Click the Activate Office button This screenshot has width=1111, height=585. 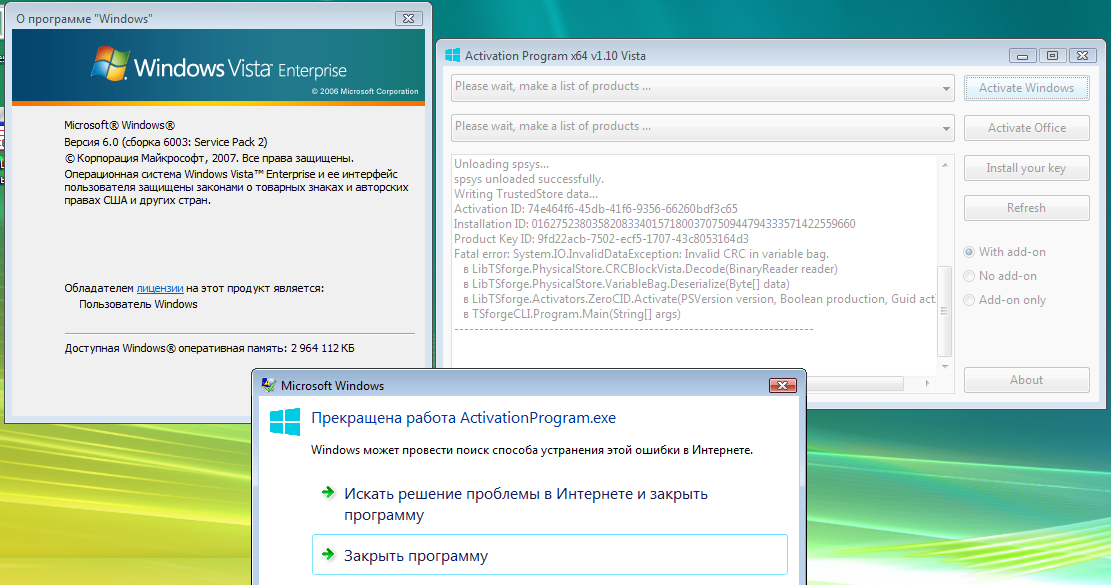point(1027,128)
